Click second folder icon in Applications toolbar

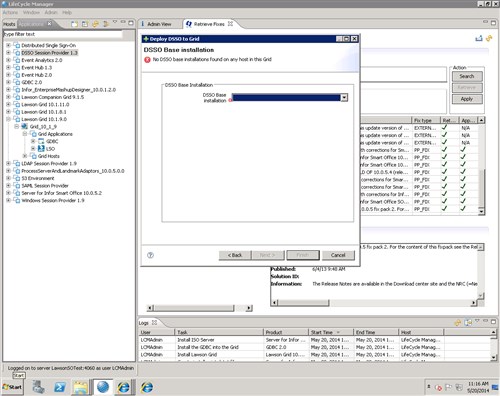click(x=85, y=24)
